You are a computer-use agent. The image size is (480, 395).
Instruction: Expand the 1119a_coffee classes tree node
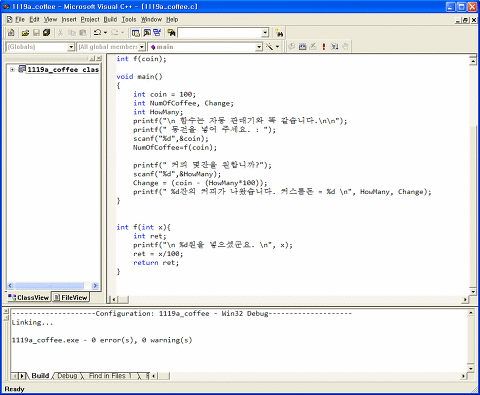pyautogui.click(x=12, y=70)
